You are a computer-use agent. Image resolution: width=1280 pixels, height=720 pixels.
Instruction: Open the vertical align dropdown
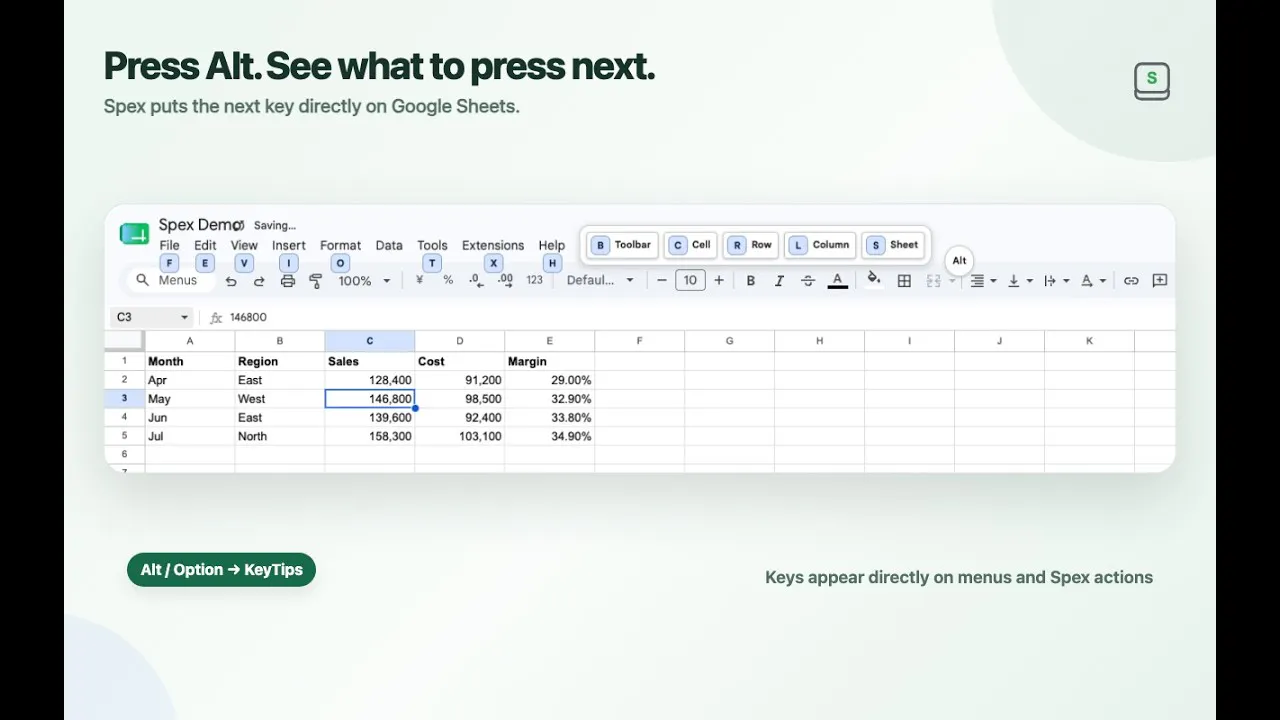tap(1019, 281)
